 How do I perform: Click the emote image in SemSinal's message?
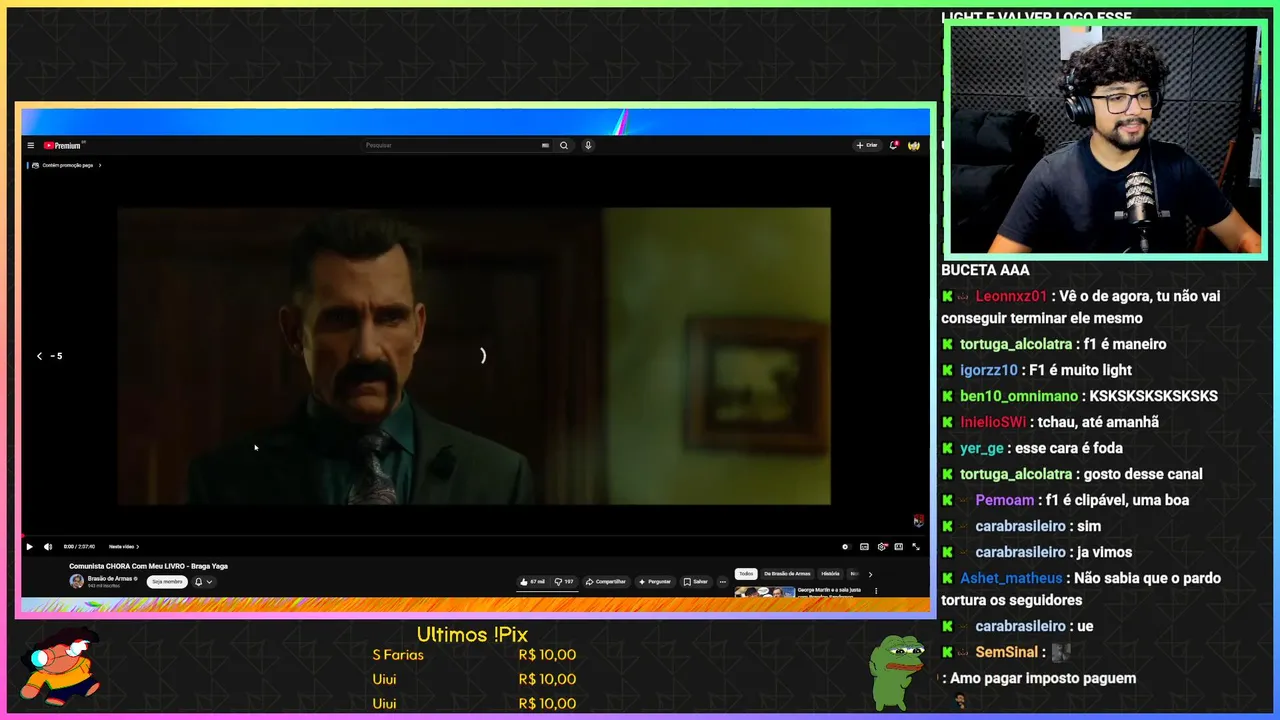(x=1061, y=652)
